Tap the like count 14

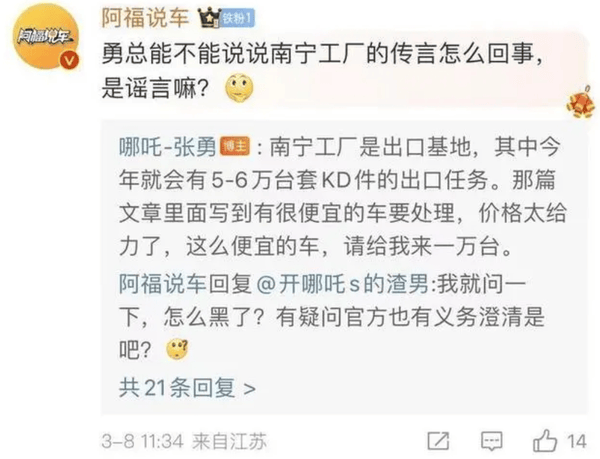pos(577,441)
